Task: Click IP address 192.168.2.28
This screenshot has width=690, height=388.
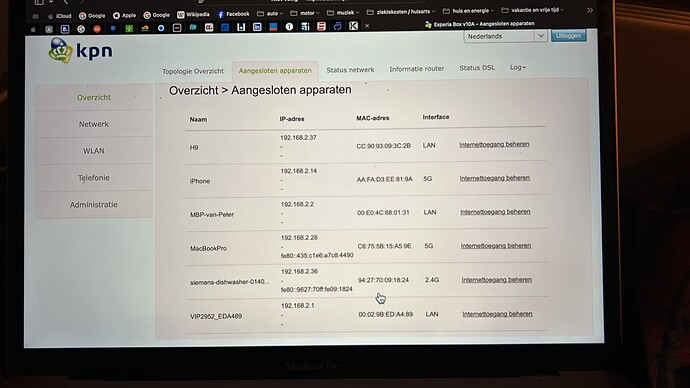Action: [x=299, y=238]
